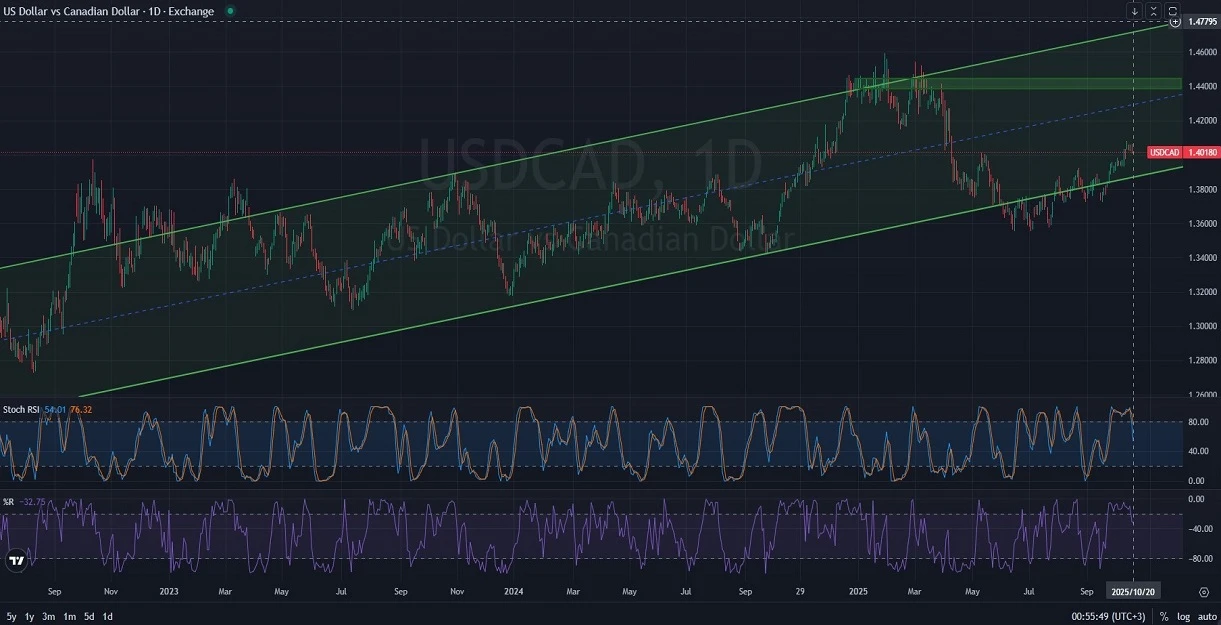The width and height of the screenshot is (1221, 625).
Task: Toggle log scale mode
Action: point(1183,617)
